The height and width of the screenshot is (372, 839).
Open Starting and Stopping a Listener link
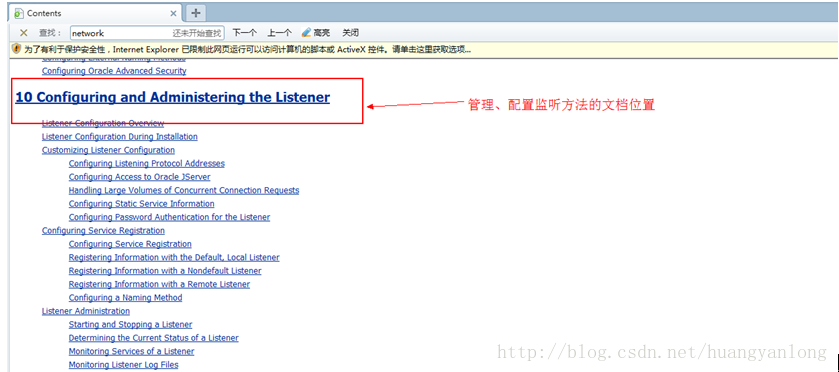pyautogui.click(x=130, y=324)
